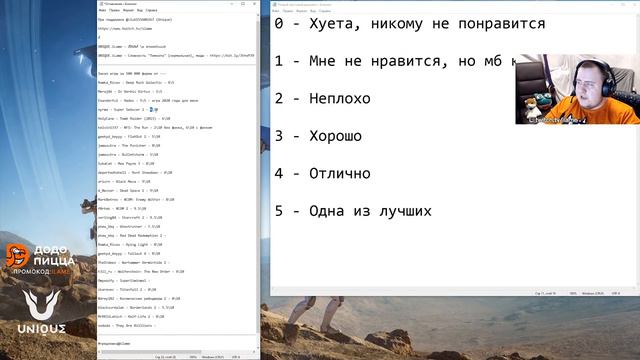Click the 'Half-Life 2' line

[131, 316]
